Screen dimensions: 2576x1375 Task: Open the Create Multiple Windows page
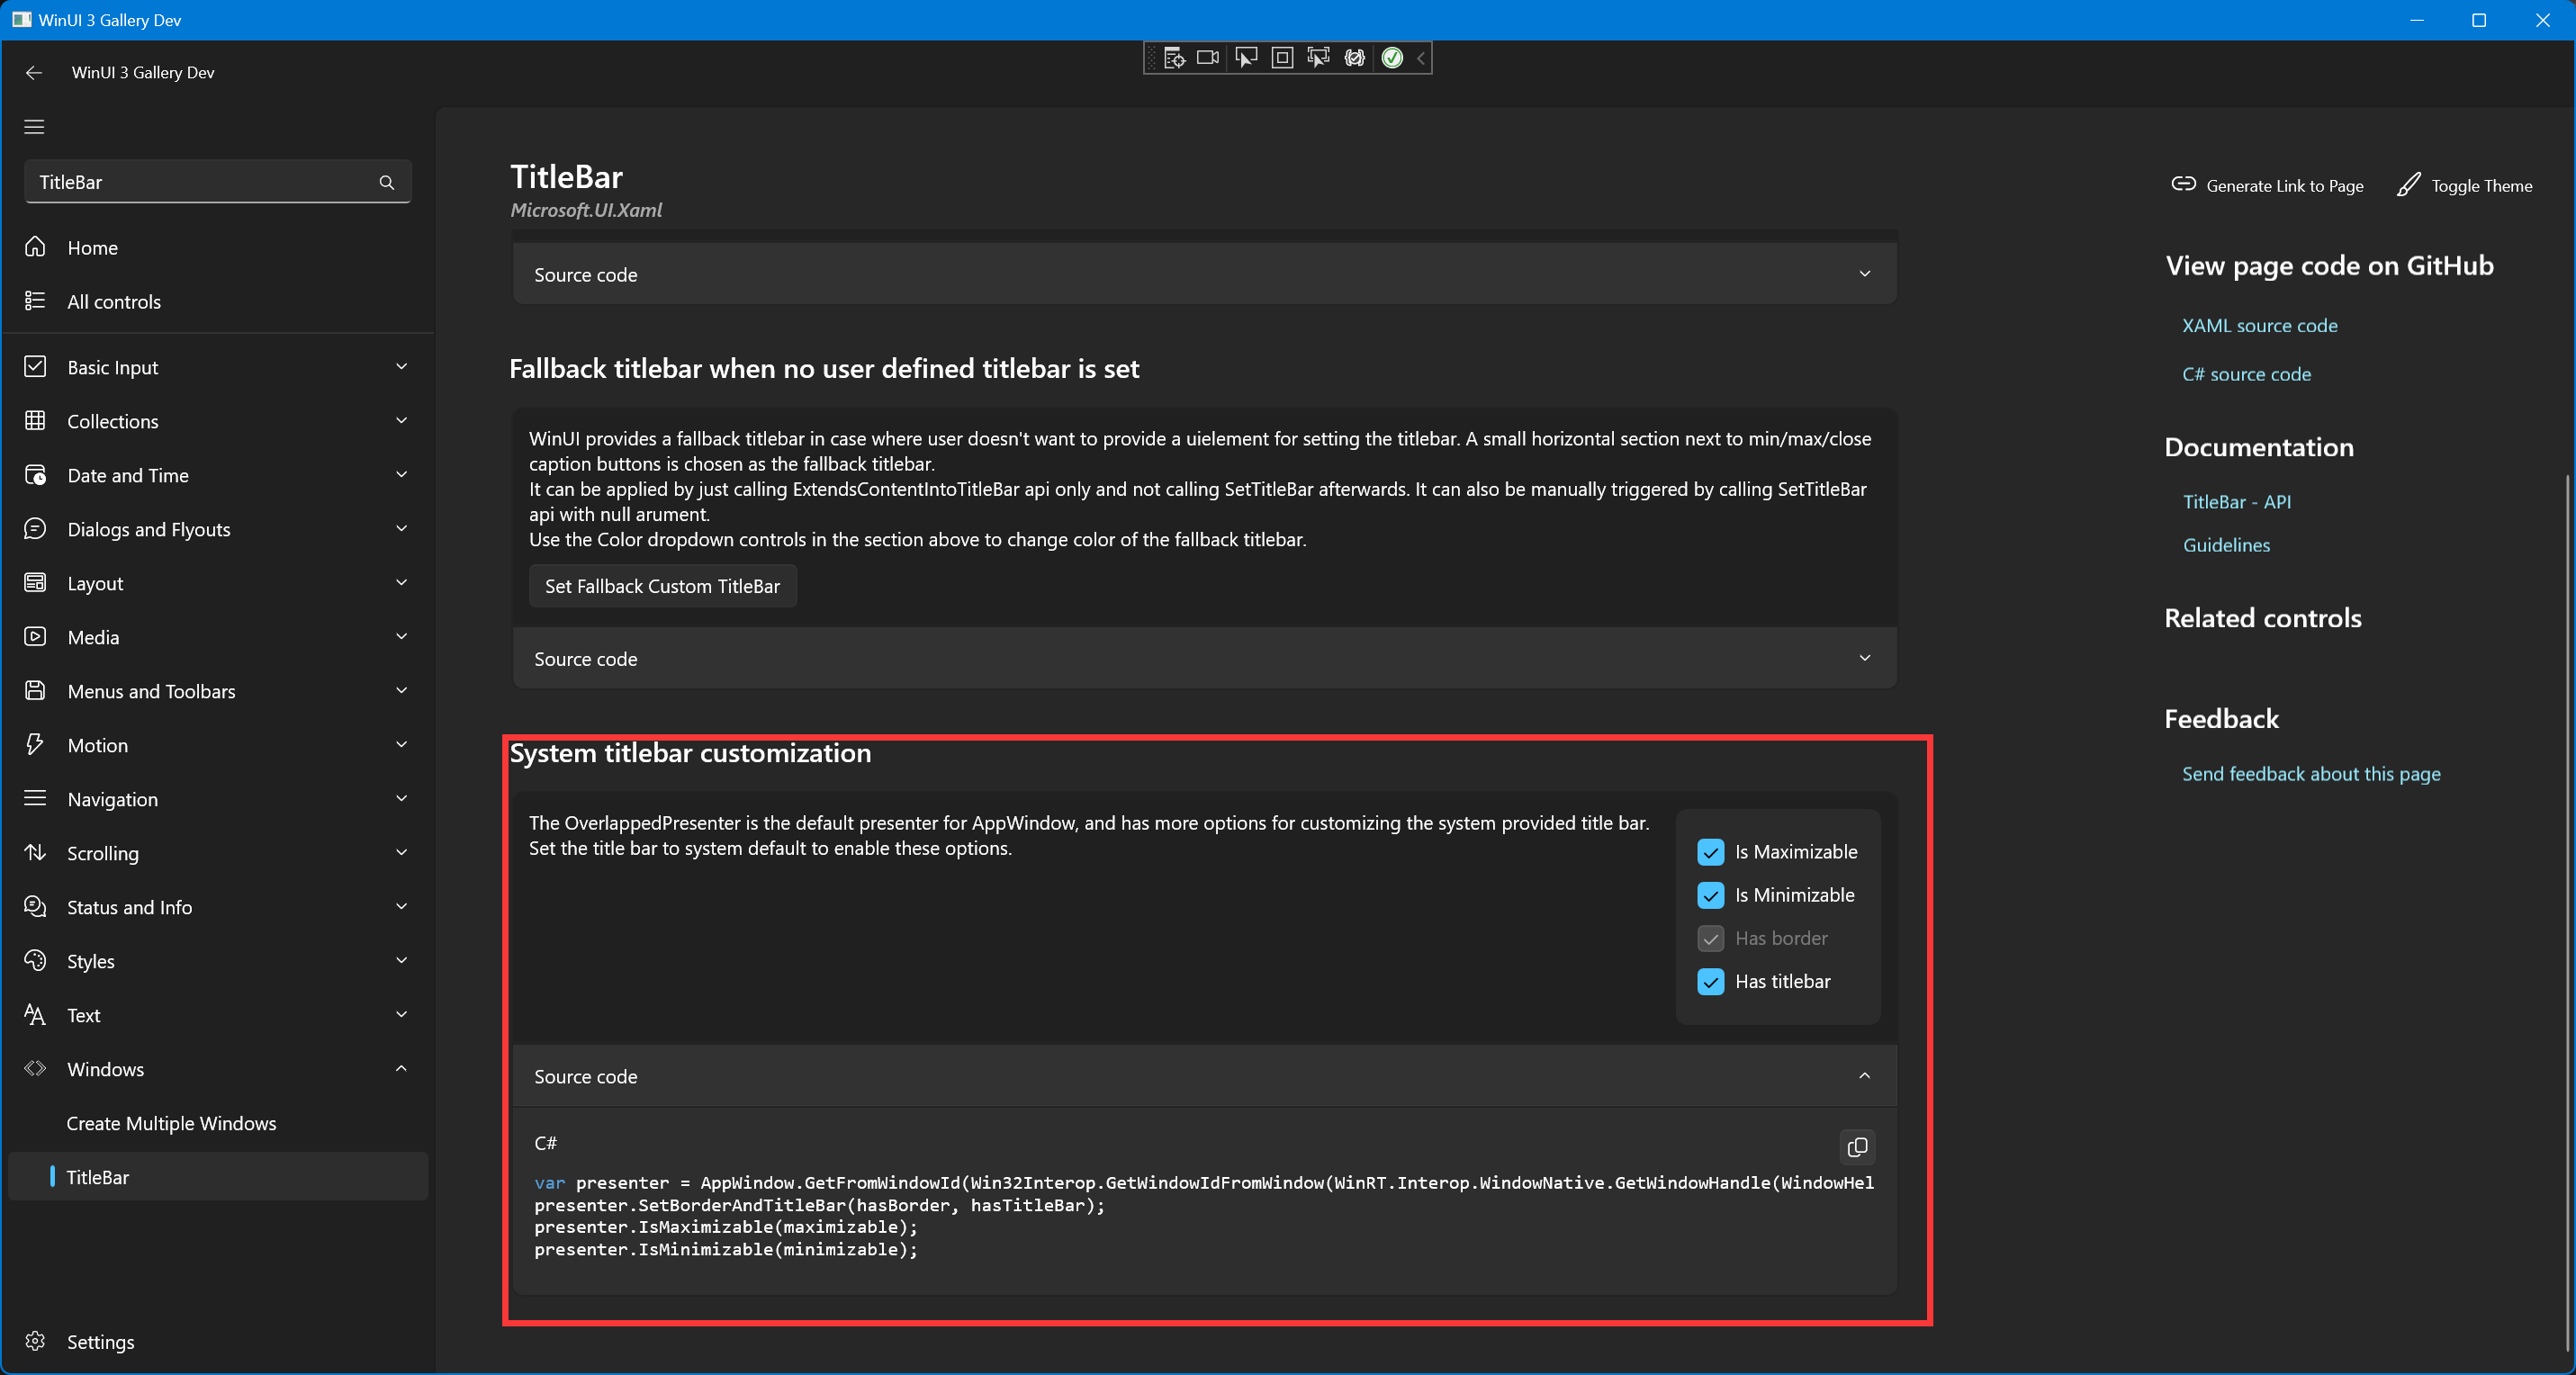[218, 1123]
